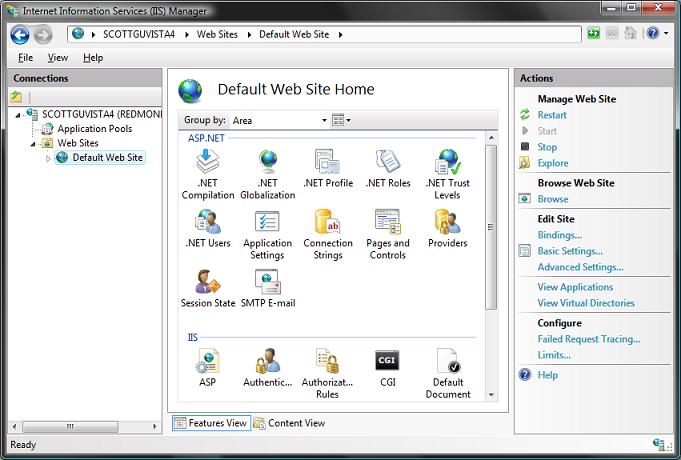681x460 pixels.
Task: Collapse the SCOTTGUVISTA4 server node
Action: click(18, 115)
